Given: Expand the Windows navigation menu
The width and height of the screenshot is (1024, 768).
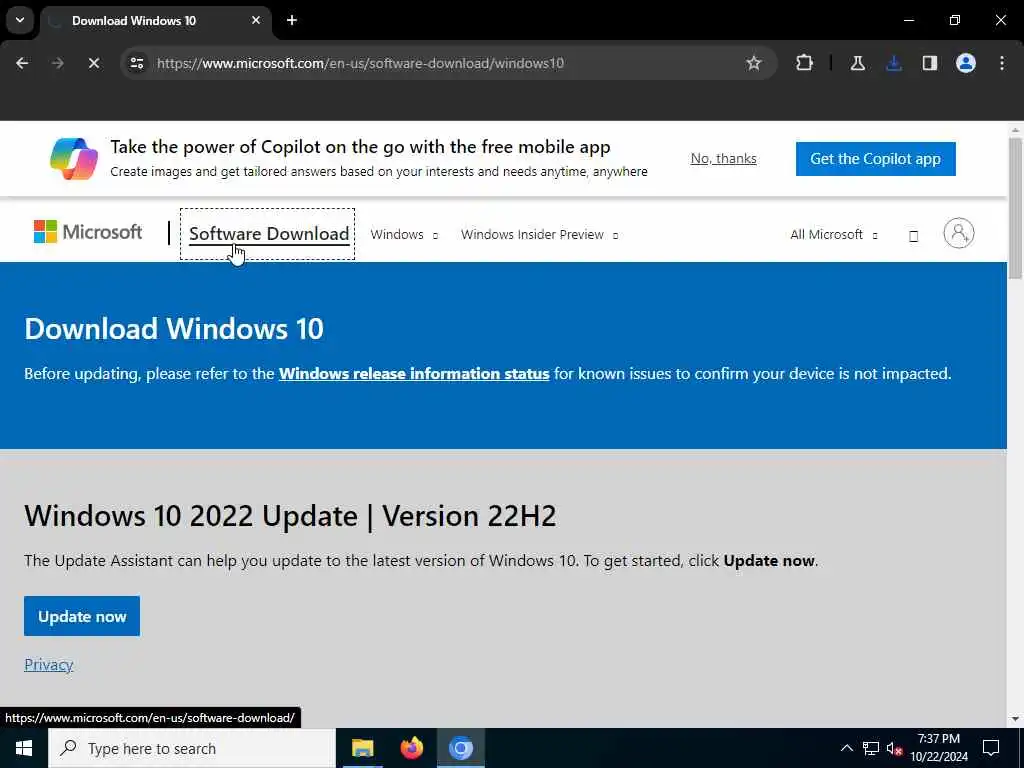Looking at the screenshot, I should (x=404, y=234).
